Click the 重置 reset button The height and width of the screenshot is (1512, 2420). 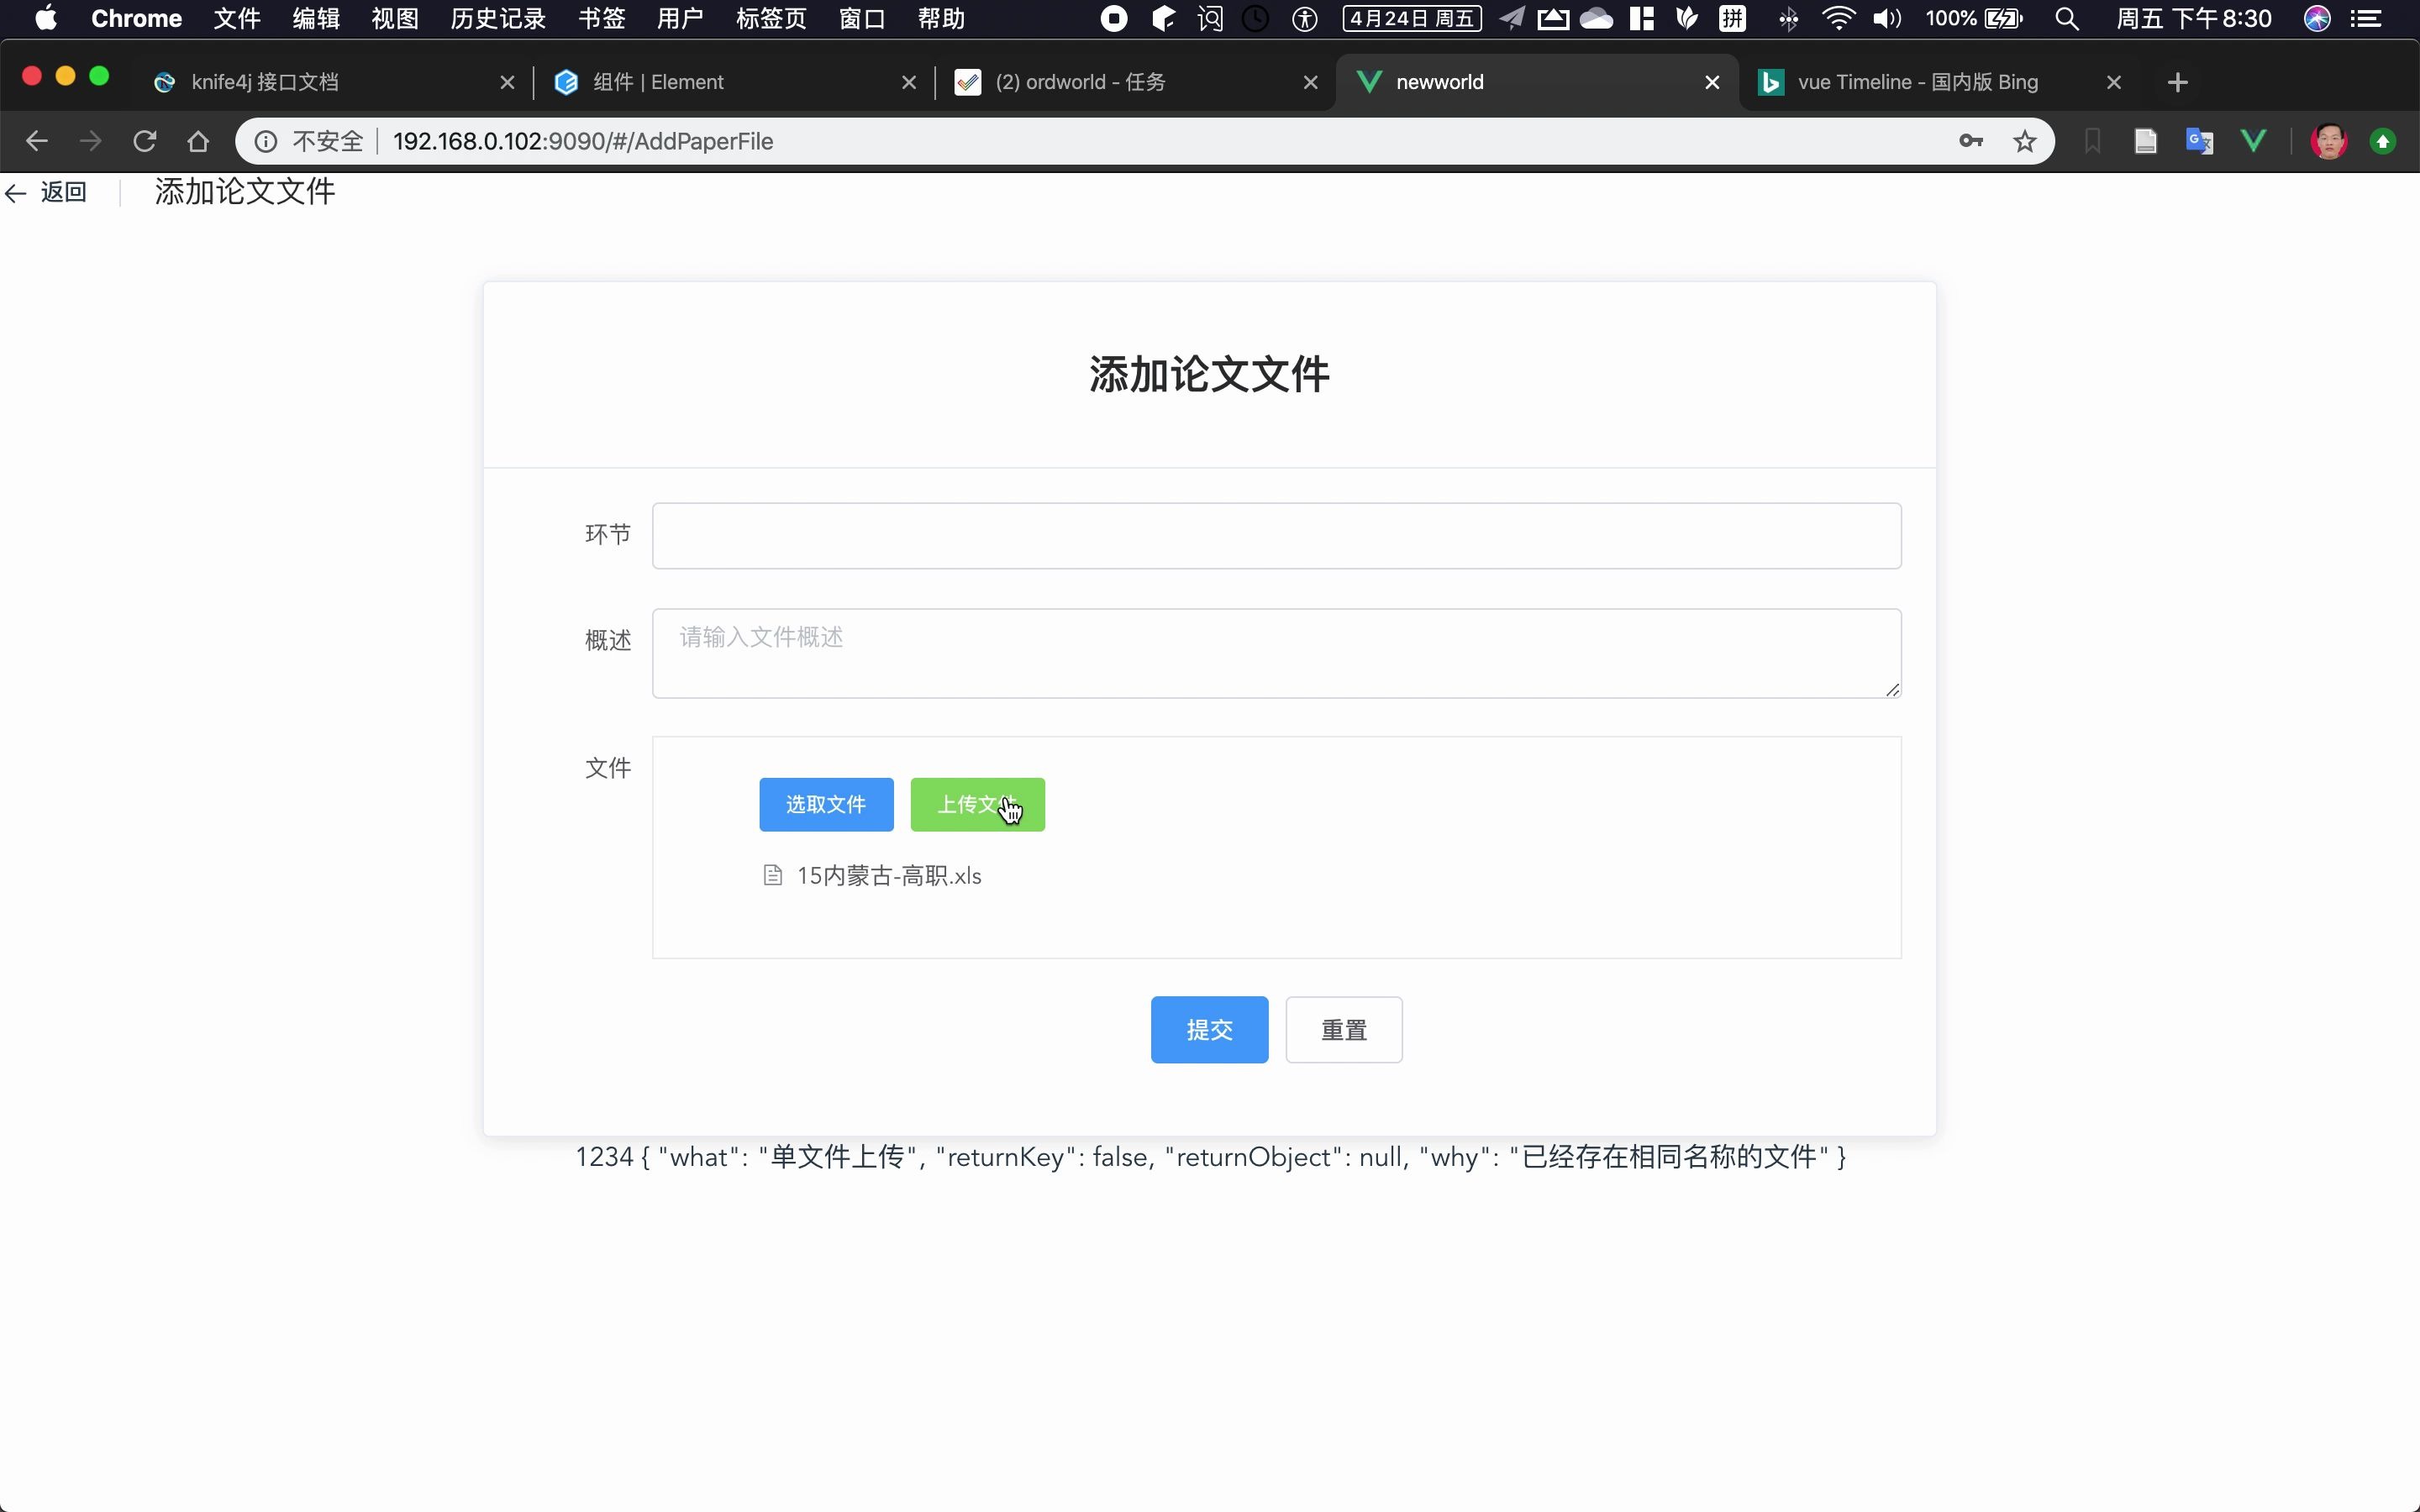(1344, 1030)
